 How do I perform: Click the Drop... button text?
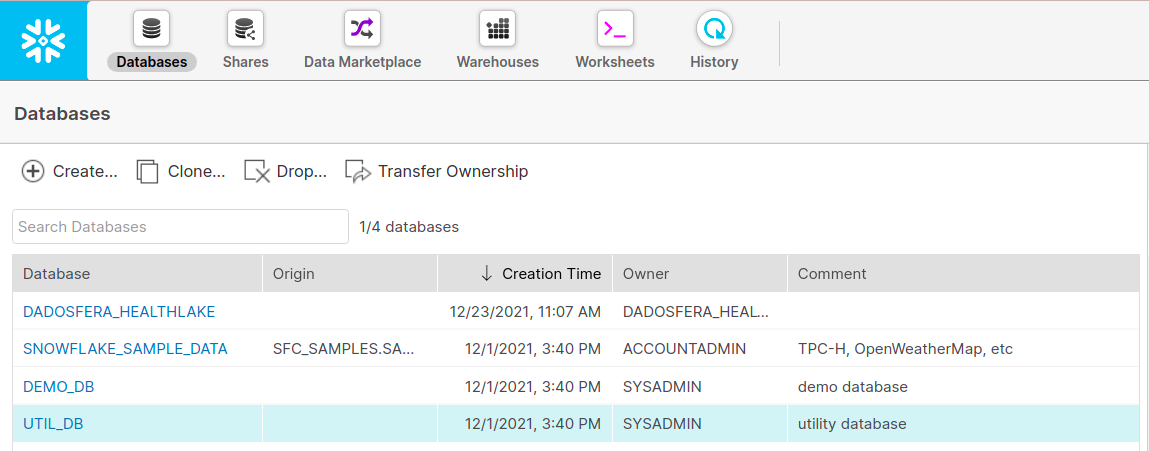pos(301,172)
